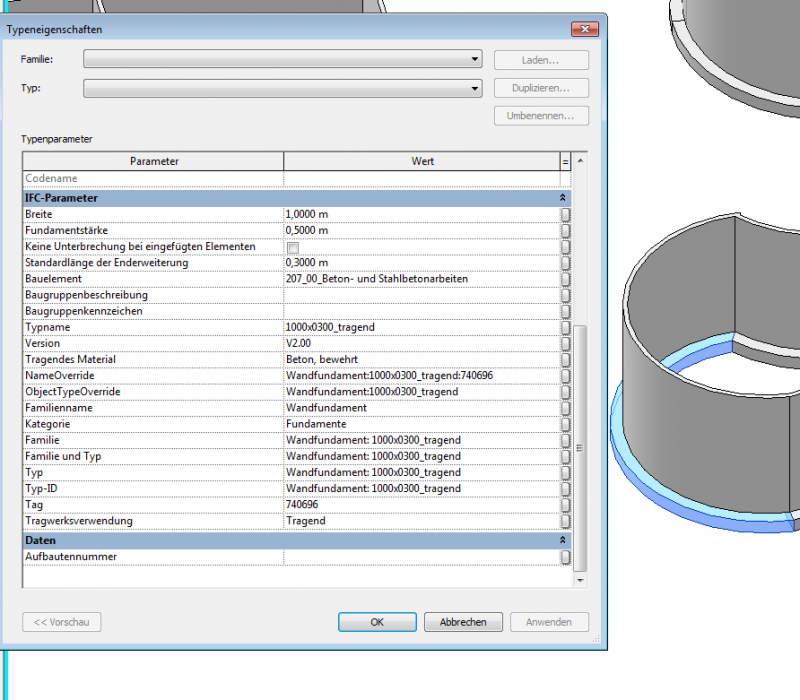
Task: Click the scroll-down arrow of the parameter list
Action: click(580, 580)
